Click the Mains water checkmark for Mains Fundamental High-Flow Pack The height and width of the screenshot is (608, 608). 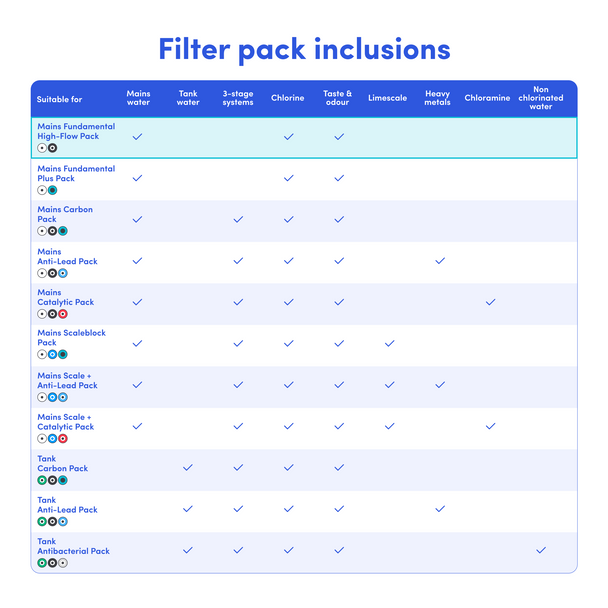point(138,136)
